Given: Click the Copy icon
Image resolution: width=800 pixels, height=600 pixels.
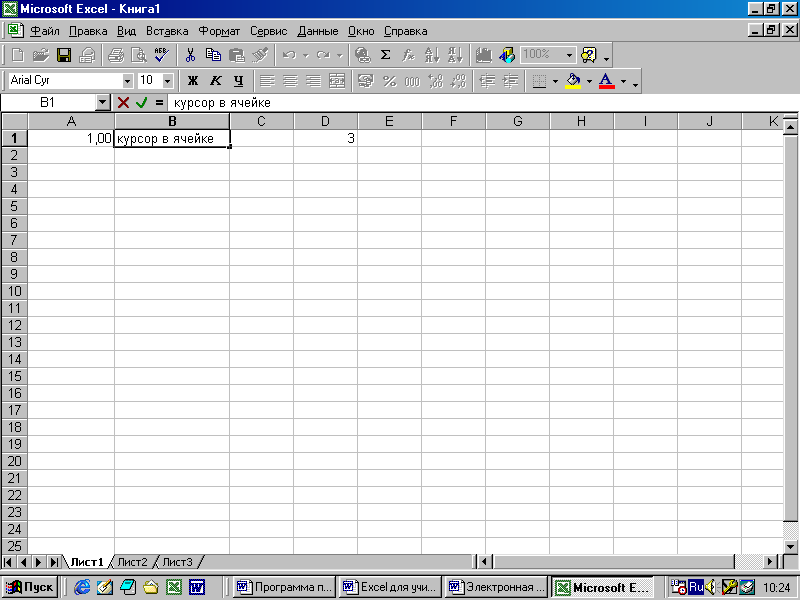Looking at the screenshot, I should click(213, 55).
